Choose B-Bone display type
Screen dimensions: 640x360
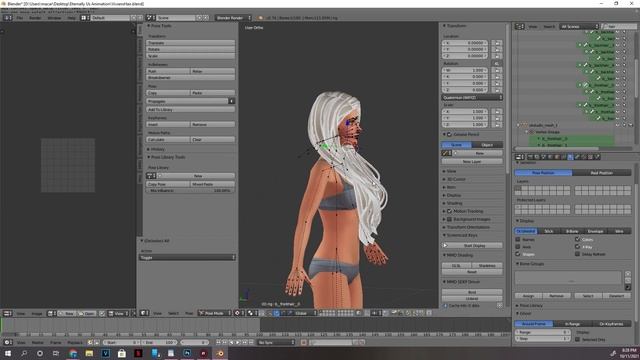point(572,231)
